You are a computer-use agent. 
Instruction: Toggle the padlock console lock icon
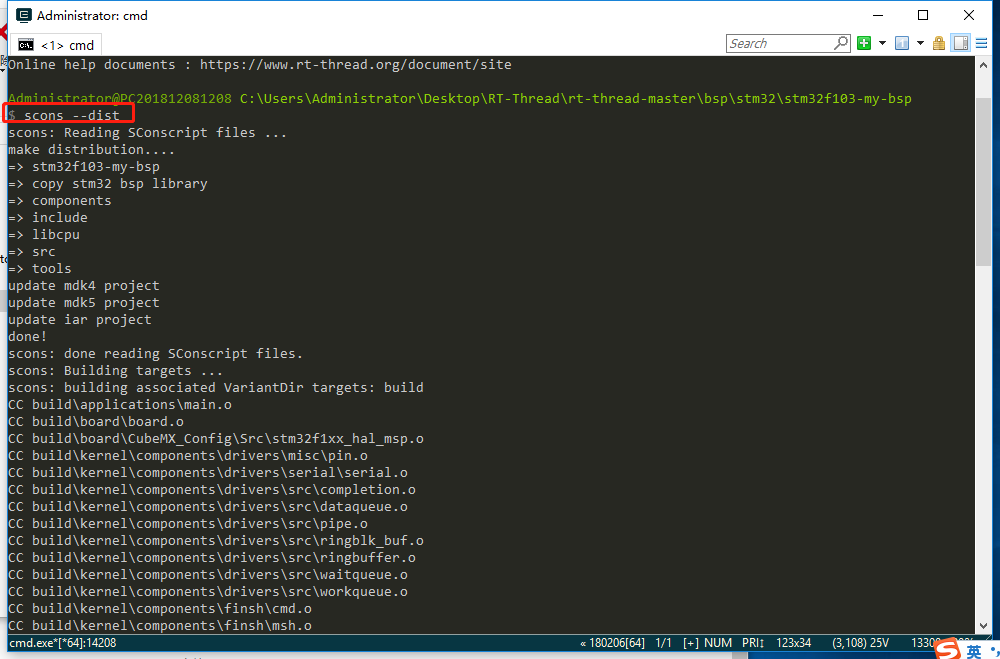click(939, 43)
